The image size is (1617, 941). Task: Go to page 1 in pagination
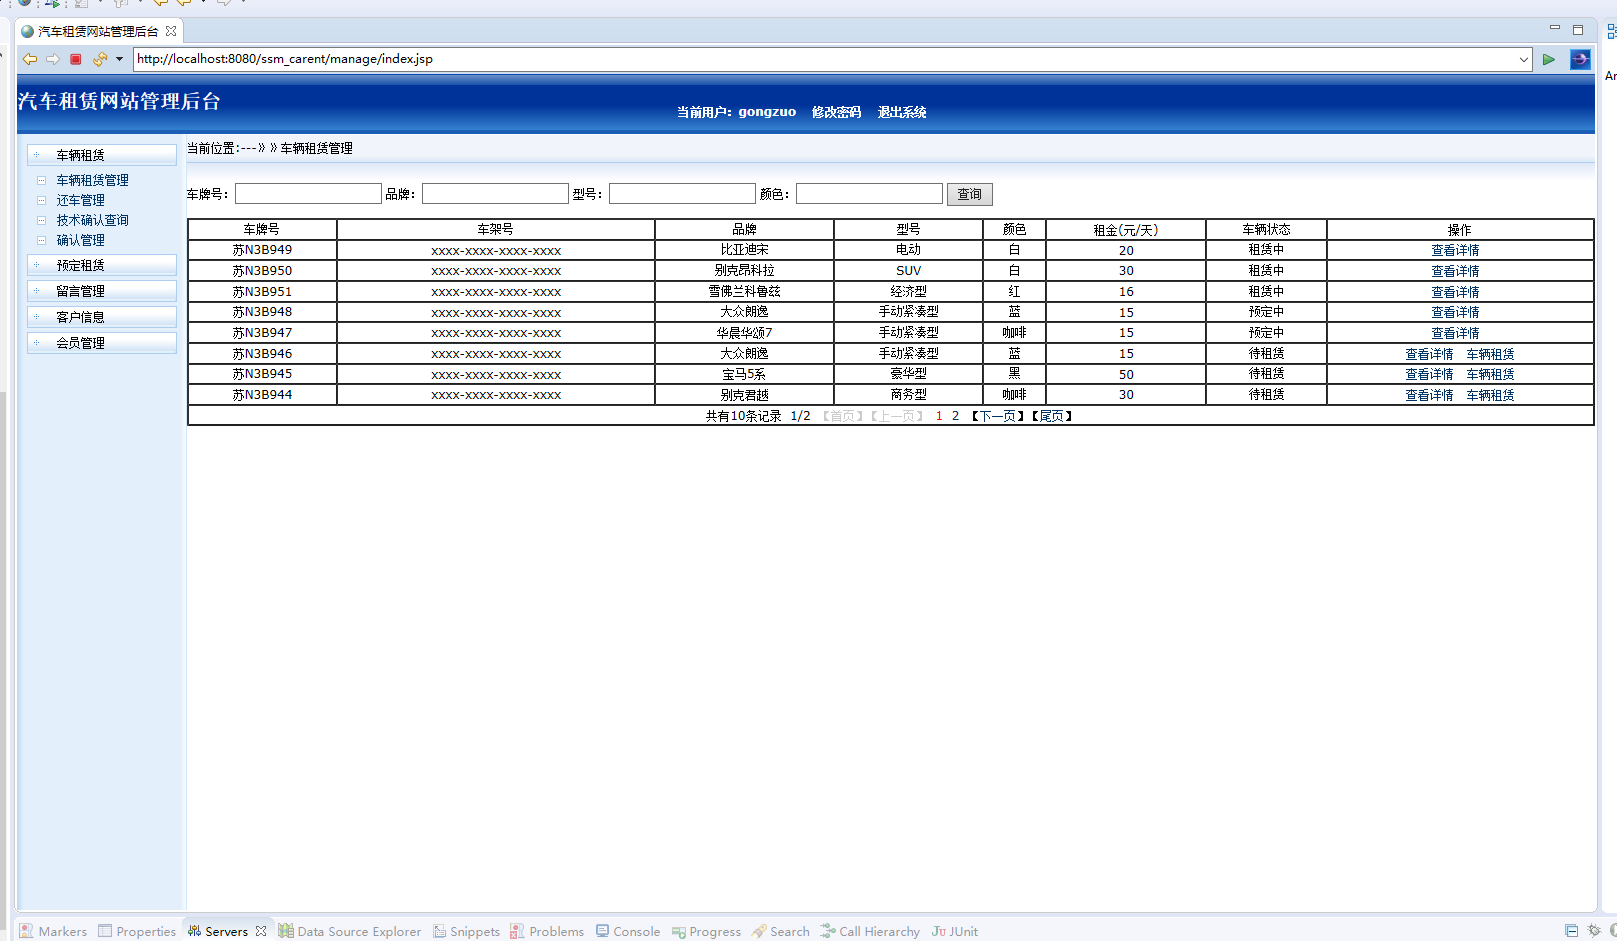click(939, 416)
